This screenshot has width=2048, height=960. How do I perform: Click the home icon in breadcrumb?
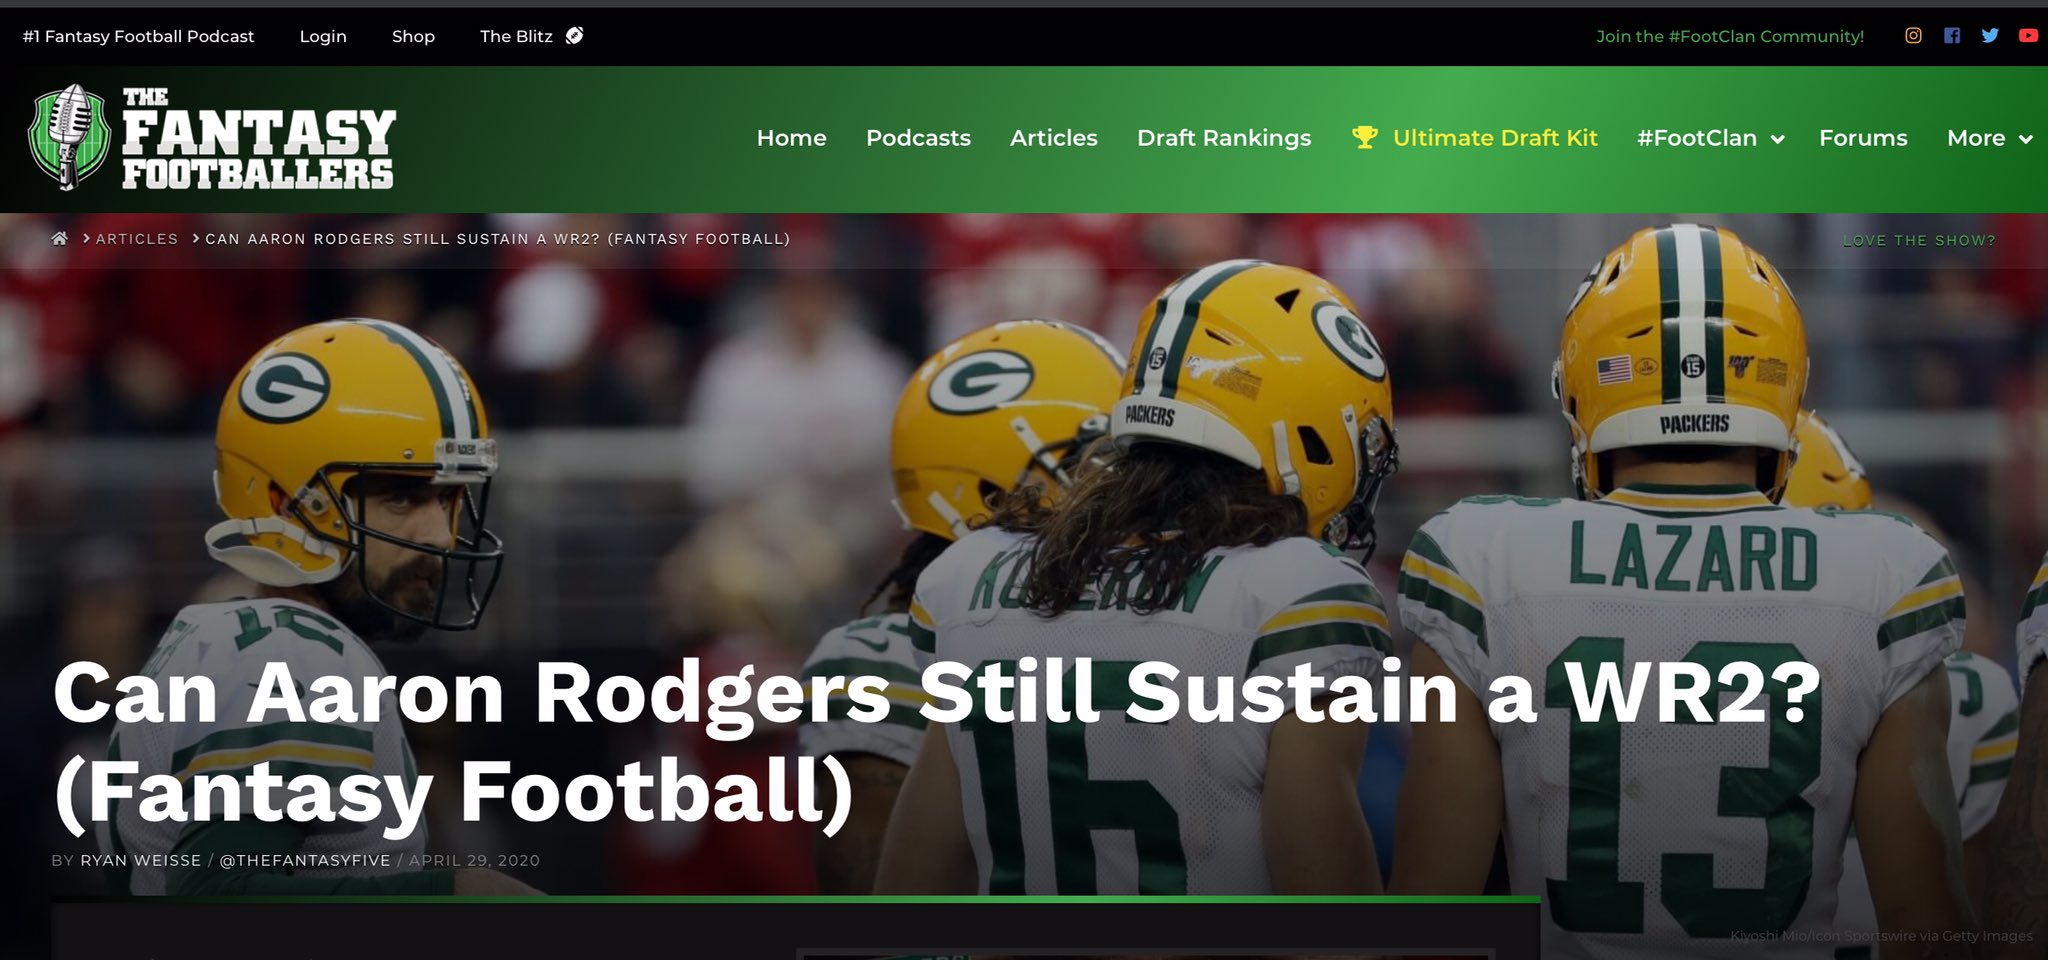click(x=60, y=238)
